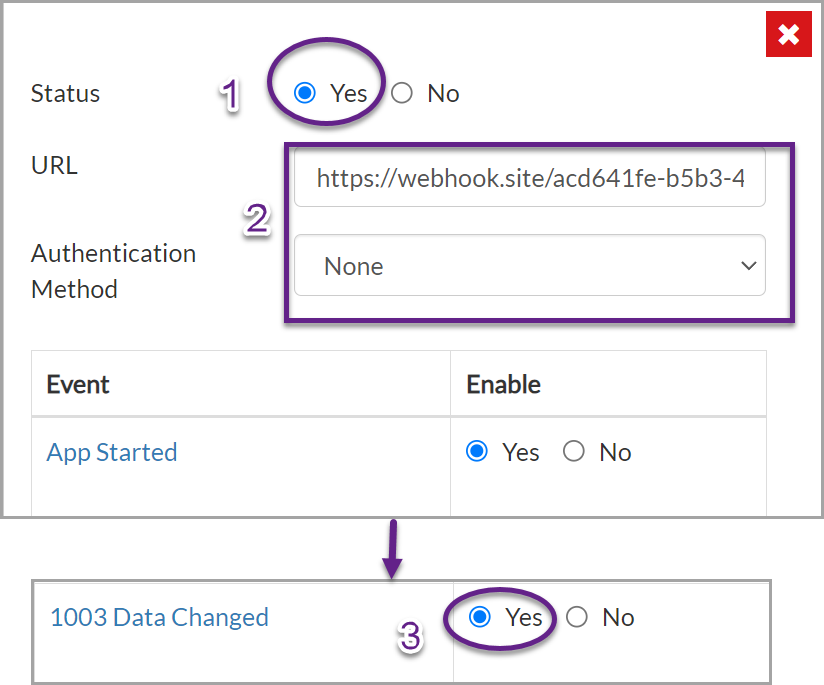
Task: Open the Authentication Method dropdown showing None
Action: pos(530,265)
